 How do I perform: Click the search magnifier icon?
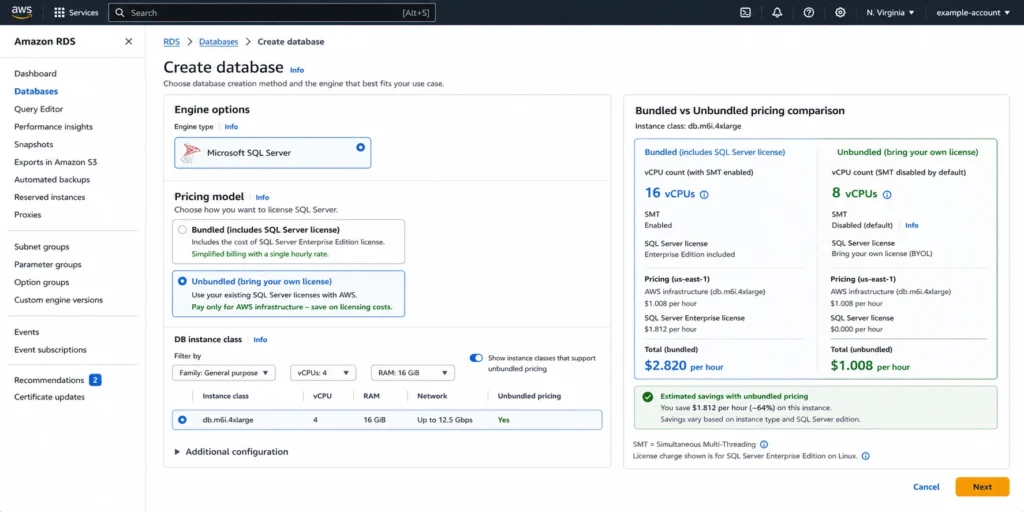120,12
